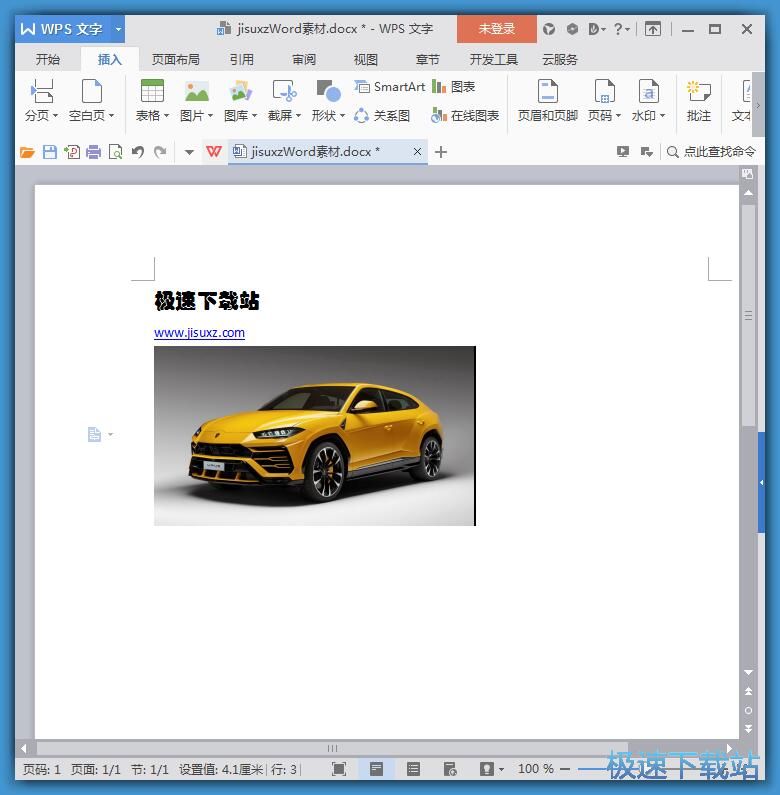The width and height of the screenshot is (780, 795).
Task: Toggle eye protection mode in status bar
Action: tap(486, 769)
